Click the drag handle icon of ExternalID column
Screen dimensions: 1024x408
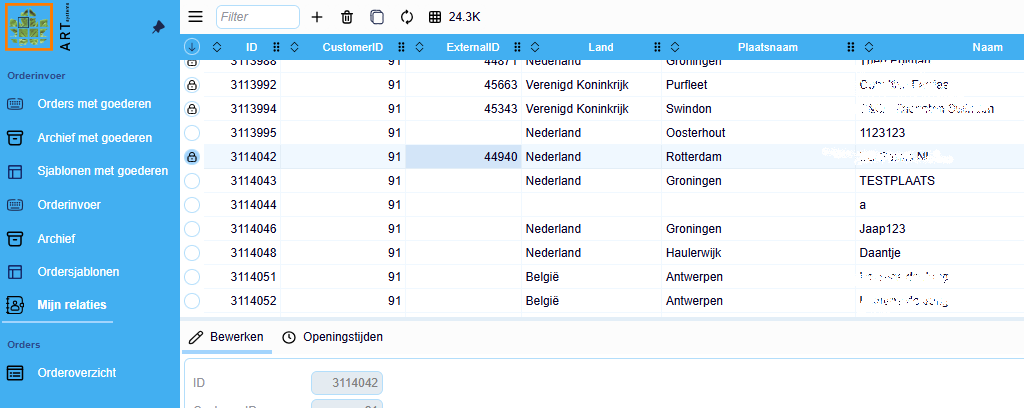coord(517,47)
